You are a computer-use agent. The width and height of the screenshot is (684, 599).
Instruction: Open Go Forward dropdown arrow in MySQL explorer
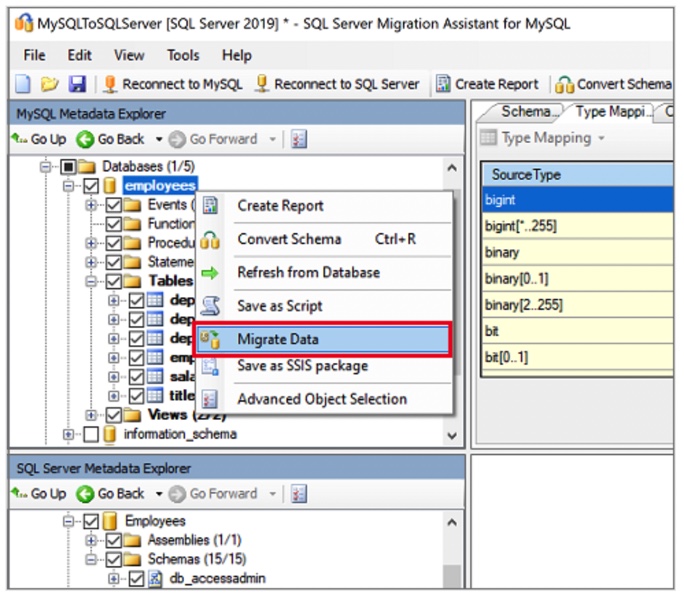[273, 140]
